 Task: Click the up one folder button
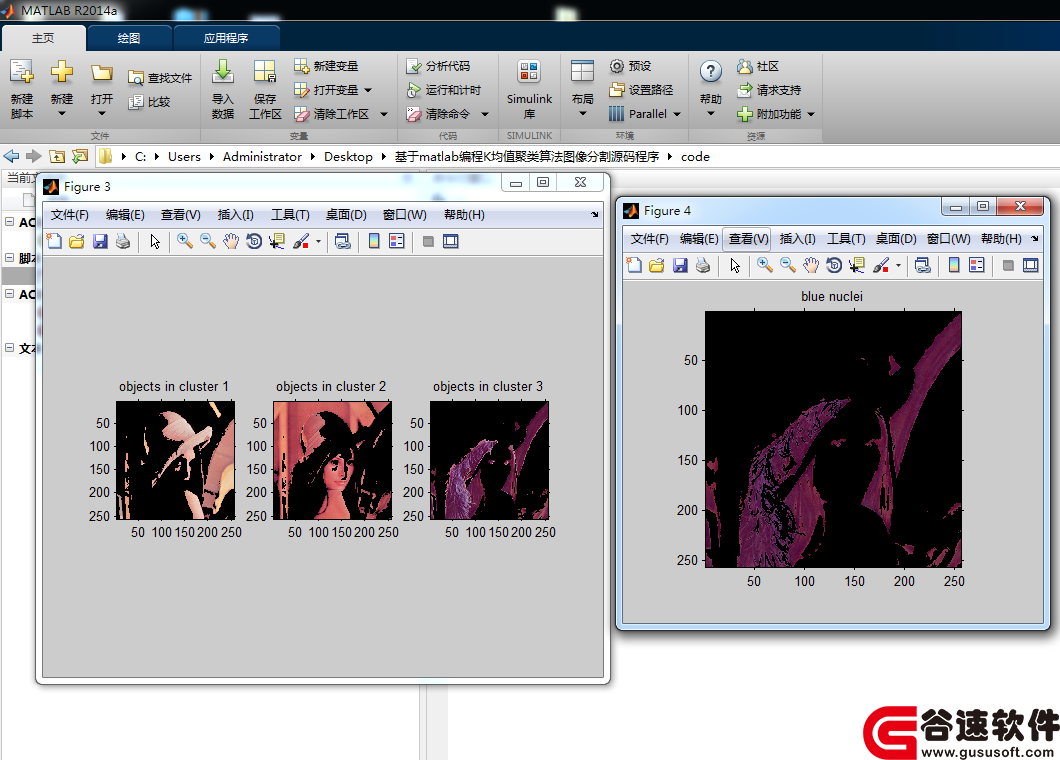[x=57, y=156]
